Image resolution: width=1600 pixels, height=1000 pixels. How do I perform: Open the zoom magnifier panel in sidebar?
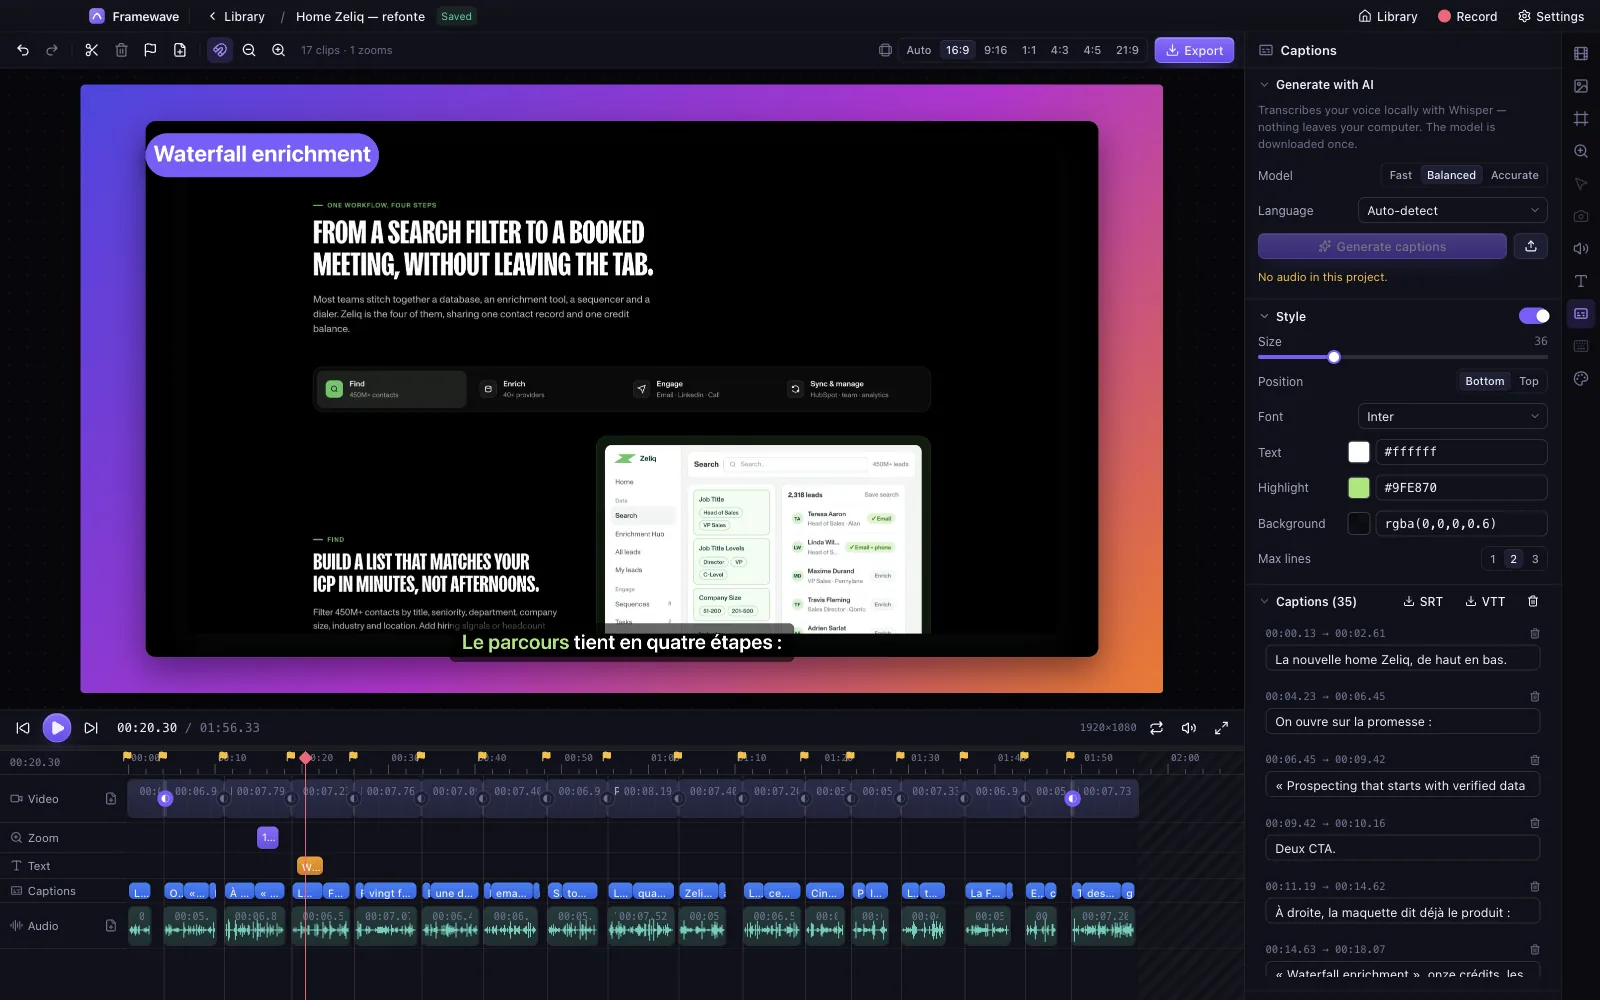pos(1581,151)
